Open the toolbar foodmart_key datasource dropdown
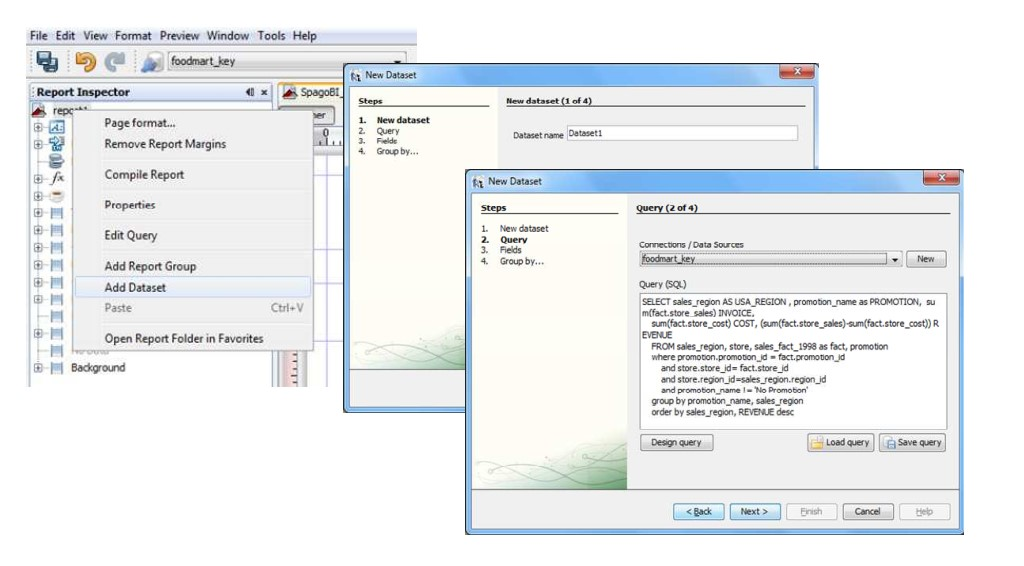Image resolution: width=1024 pixels, height=566 pixels. [396, 62]
